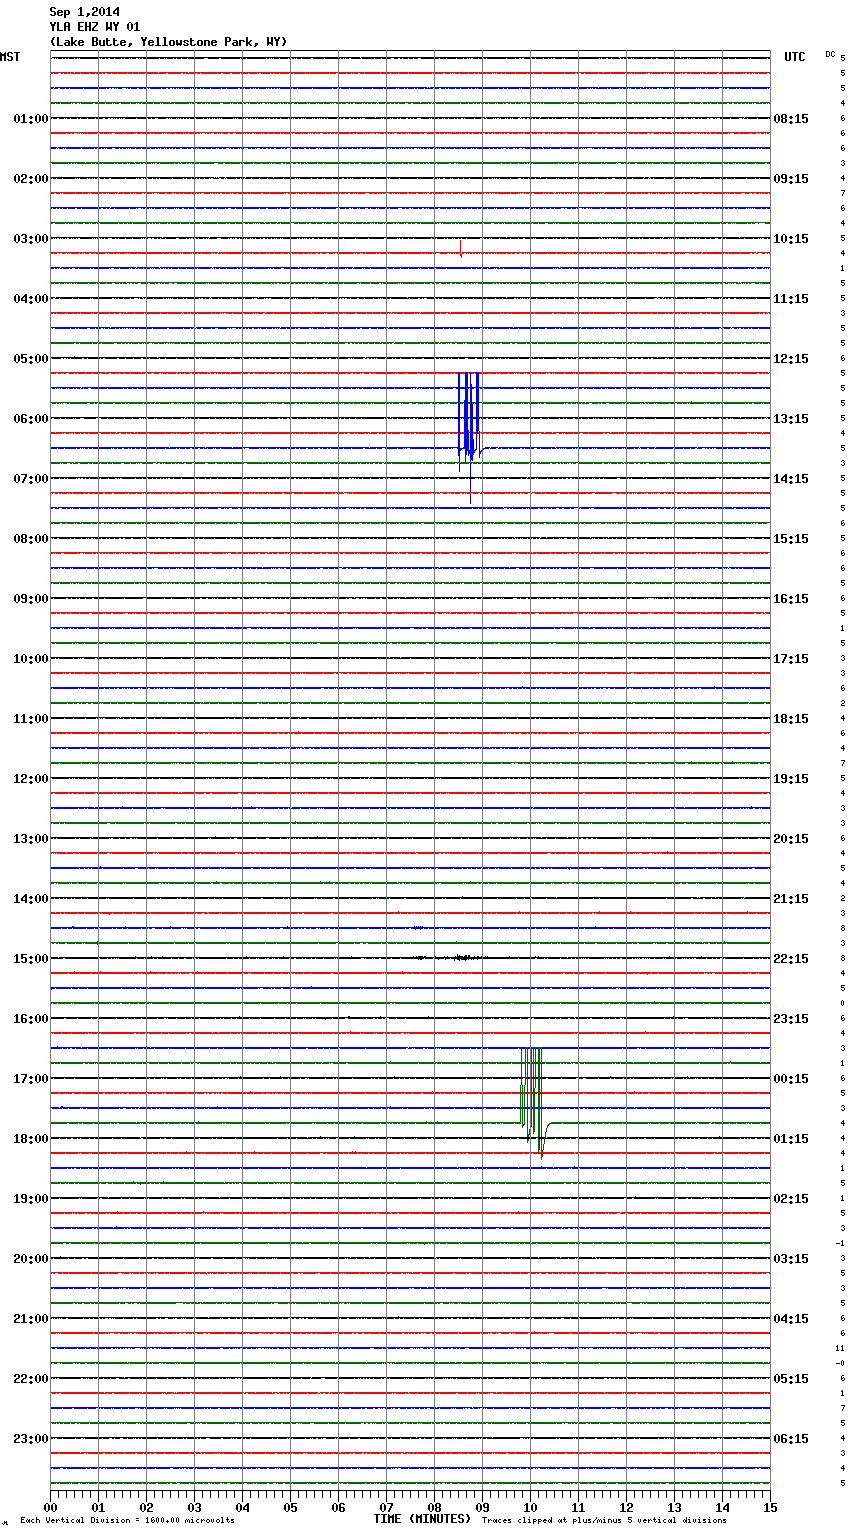The image size is (850, 1534).
Task: Click the 22:15 UTC time label
Action: (791, 959)
